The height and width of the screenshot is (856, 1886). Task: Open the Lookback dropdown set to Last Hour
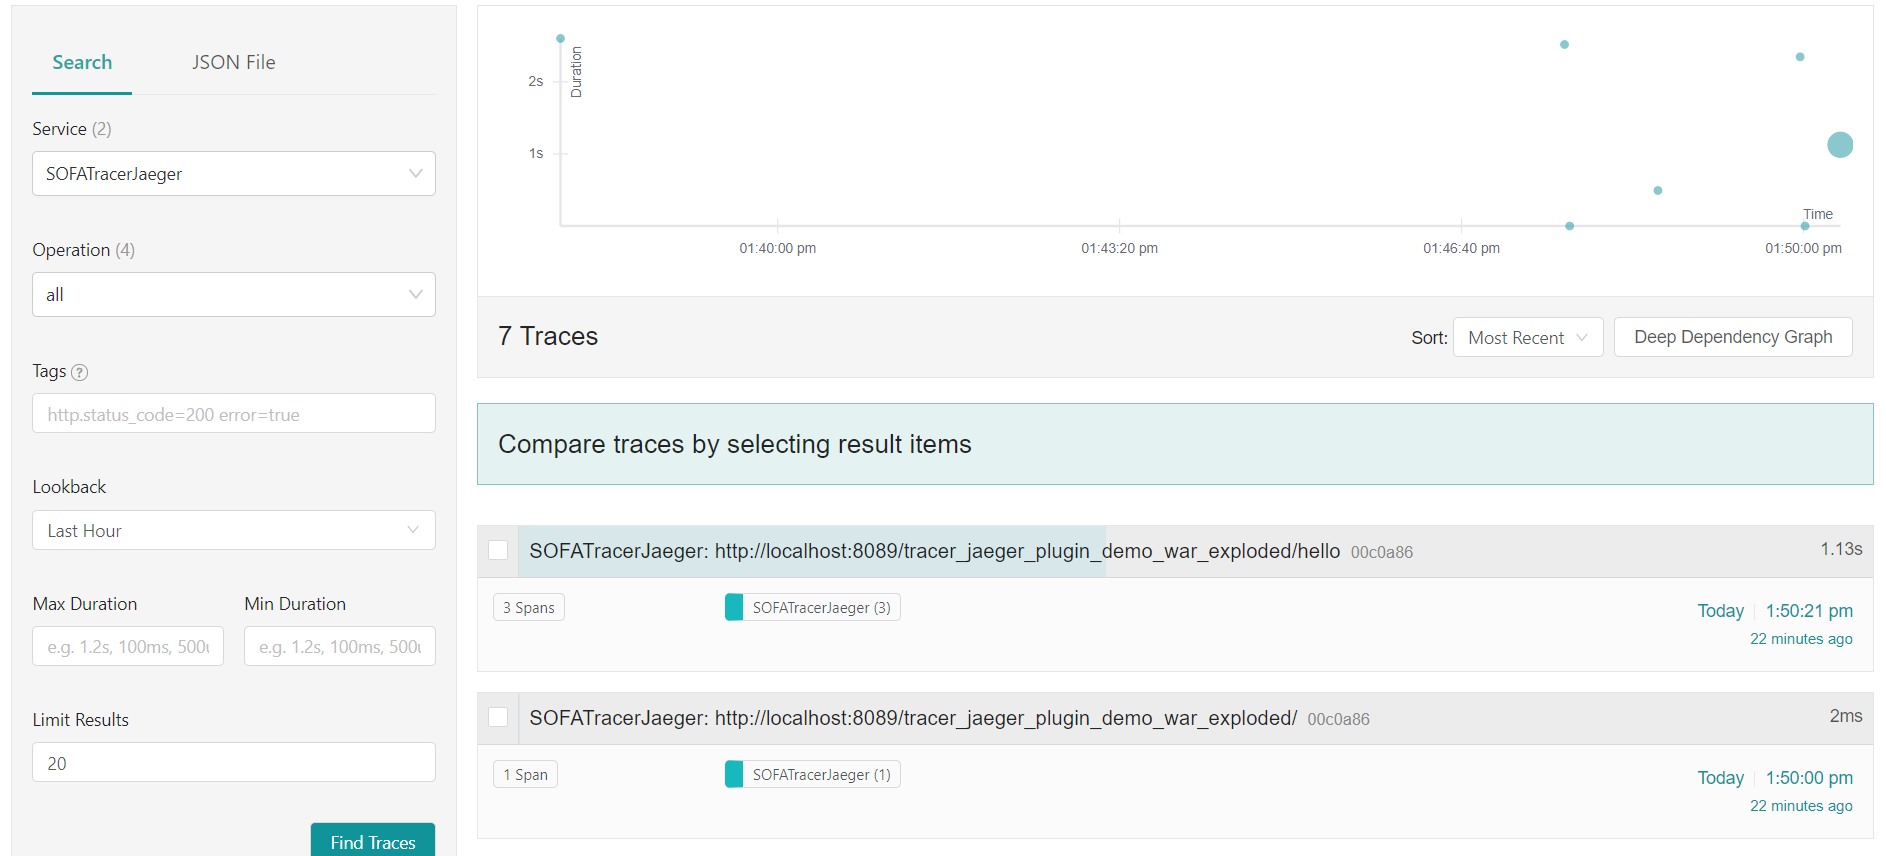click(x=234, y=531)
